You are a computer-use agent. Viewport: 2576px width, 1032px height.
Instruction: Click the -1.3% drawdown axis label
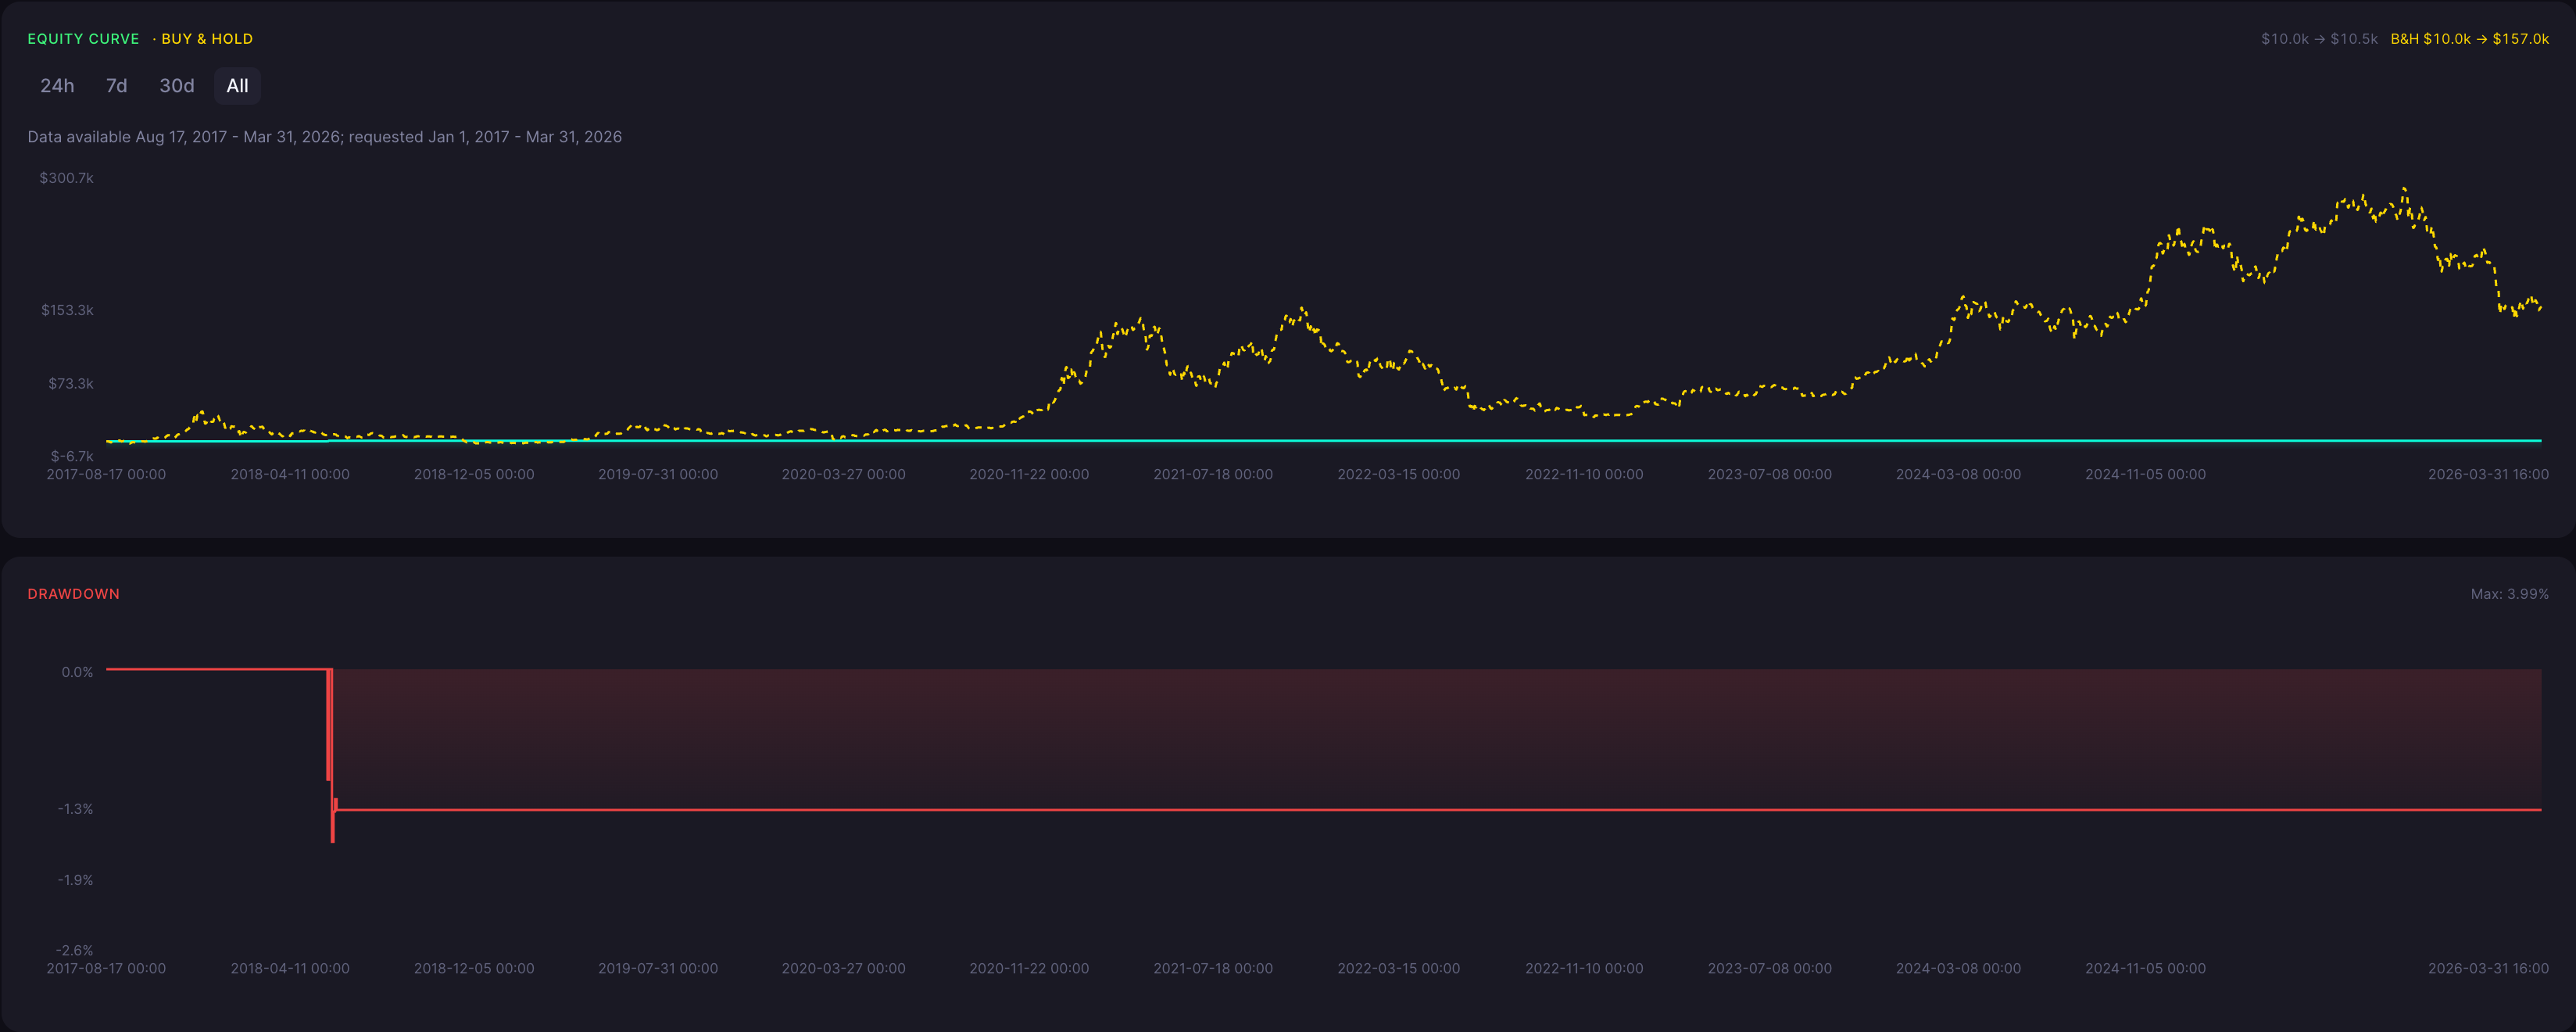coord(75,809)
